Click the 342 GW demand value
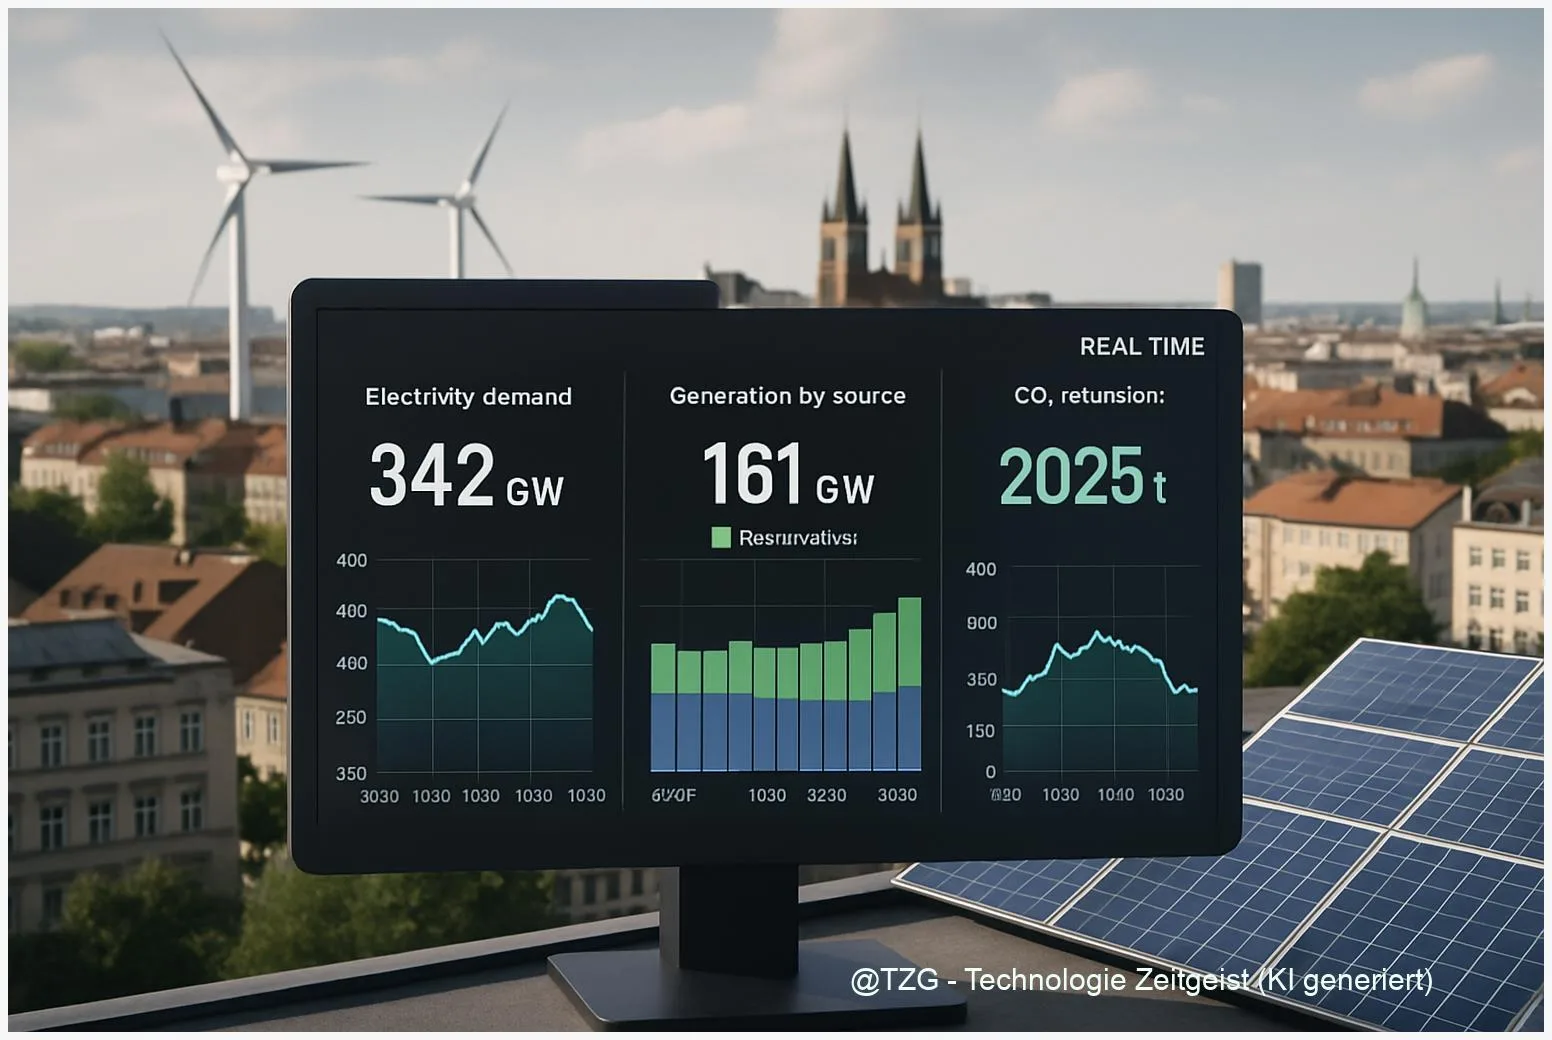 pos(466,476)
